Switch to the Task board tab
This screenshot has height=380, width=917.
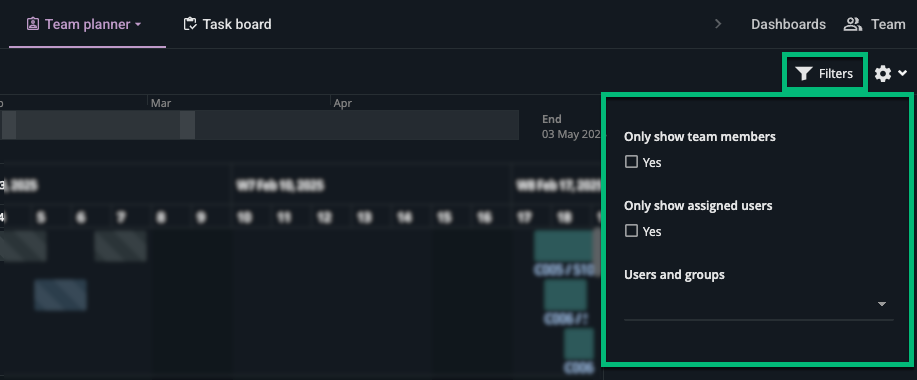click(x=227, y=25)
